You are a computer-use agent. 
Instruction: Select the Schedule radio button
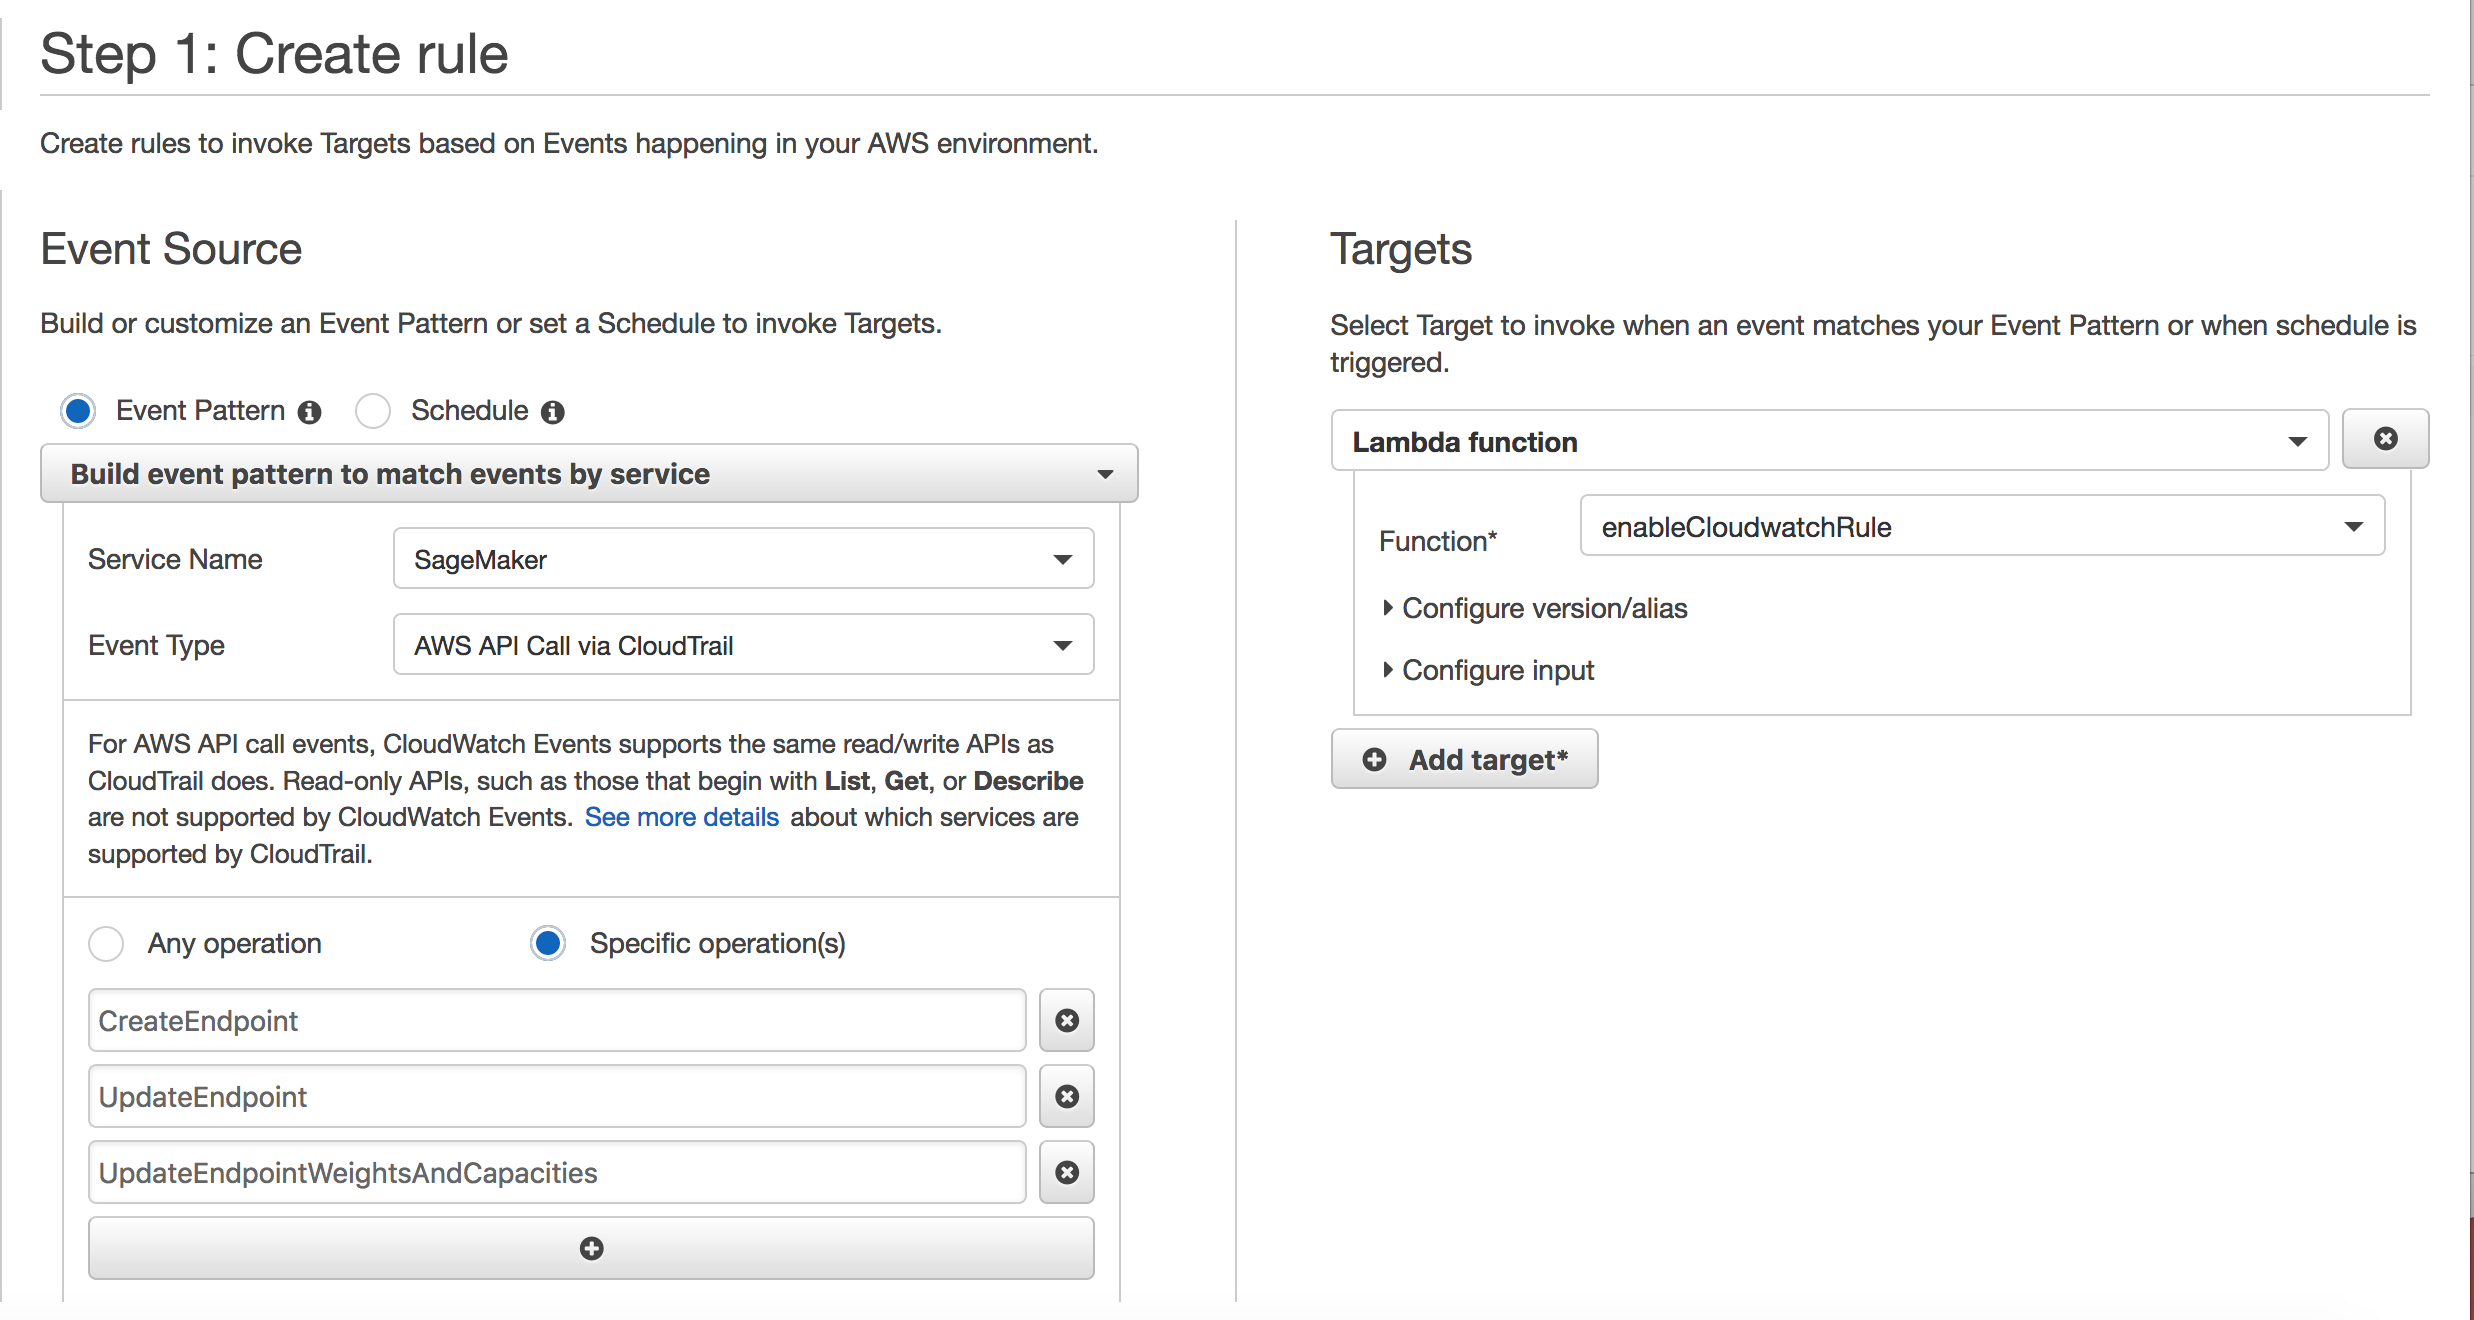point(373,411)
